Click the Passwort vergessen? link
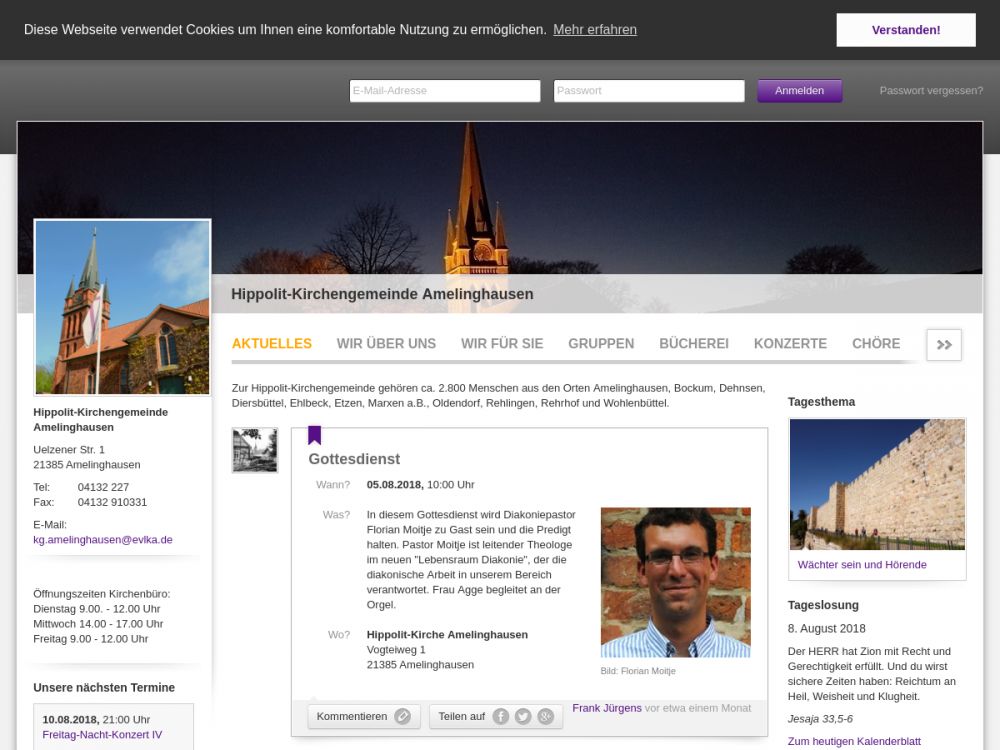The width and height of the screenshot is (1000, 750). click(x=931, y=91)
